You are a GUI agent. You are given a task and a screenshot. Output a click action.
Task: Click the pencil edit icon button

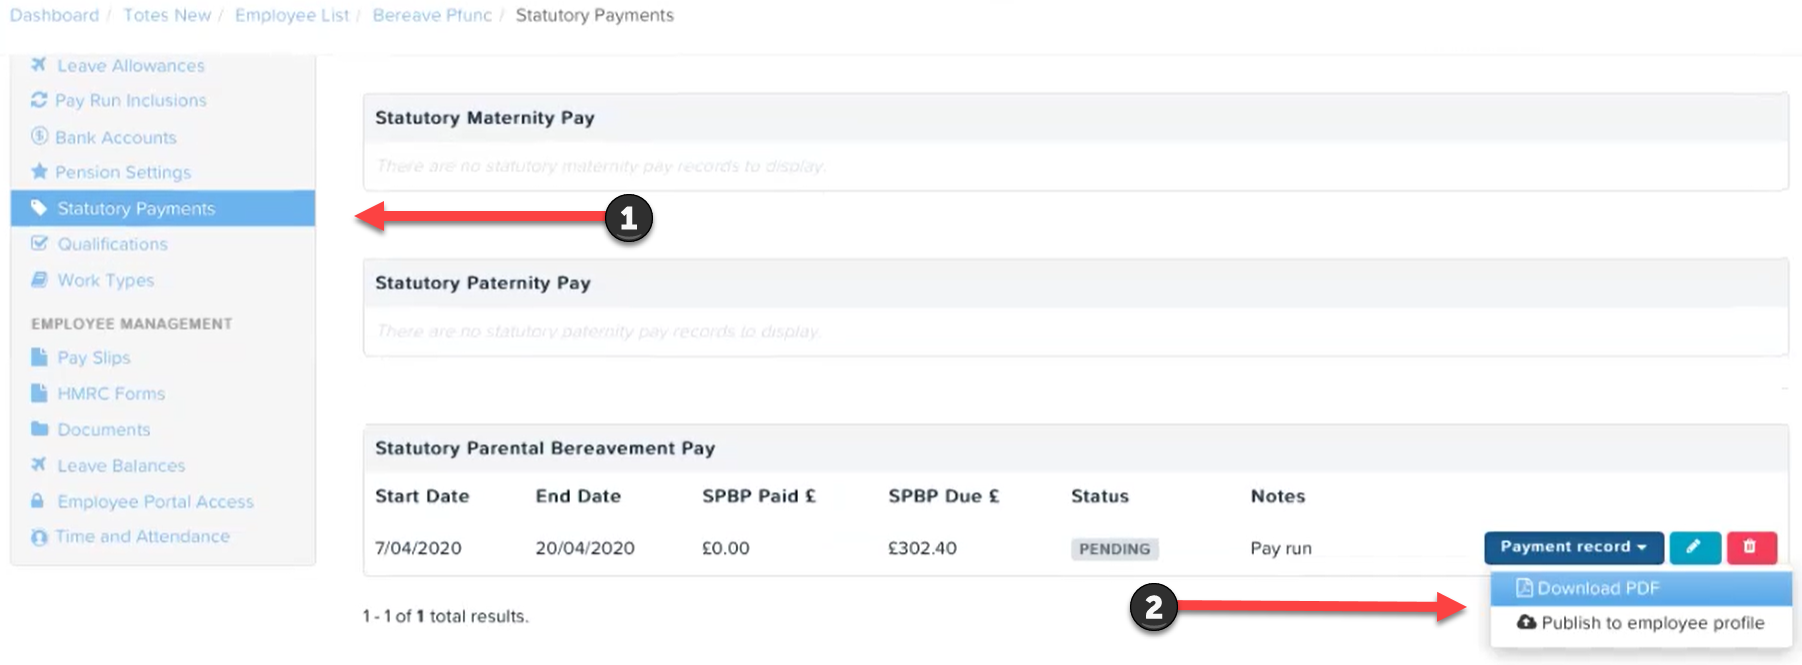[1695, 547]
